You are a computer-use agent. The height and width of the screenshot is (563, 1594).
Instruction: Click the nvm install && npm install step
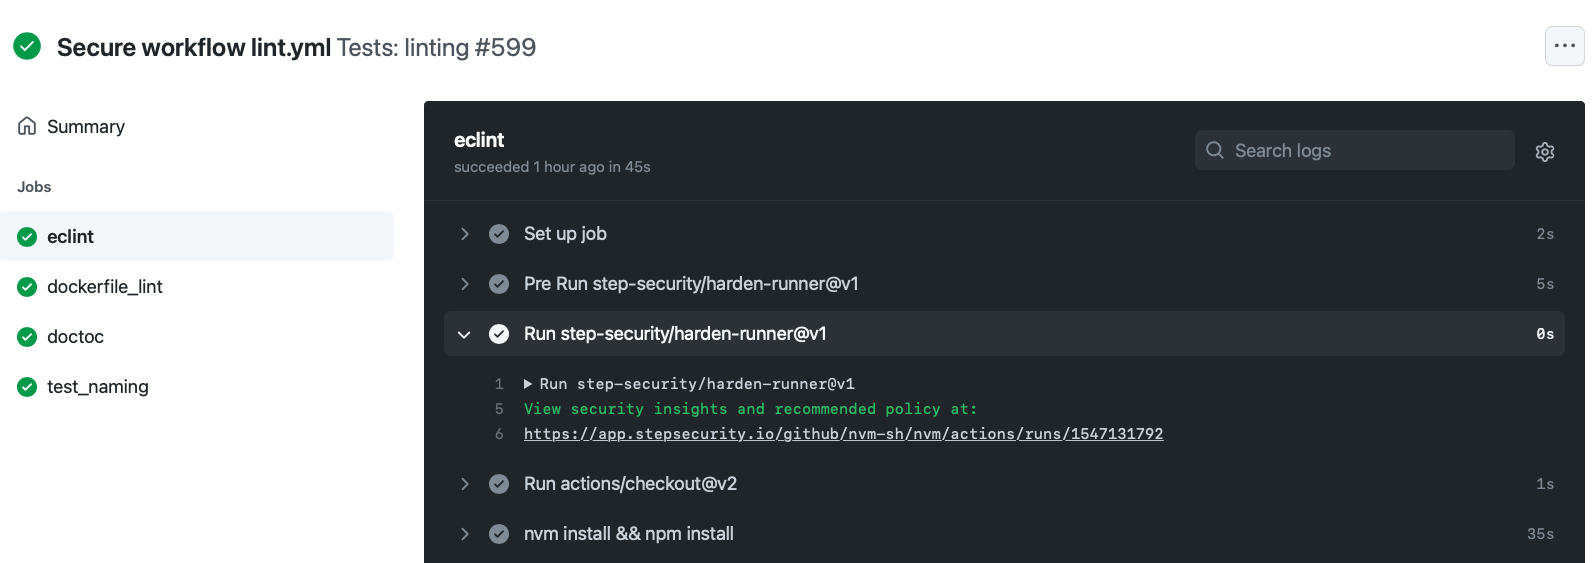(x=1004, y=534)
